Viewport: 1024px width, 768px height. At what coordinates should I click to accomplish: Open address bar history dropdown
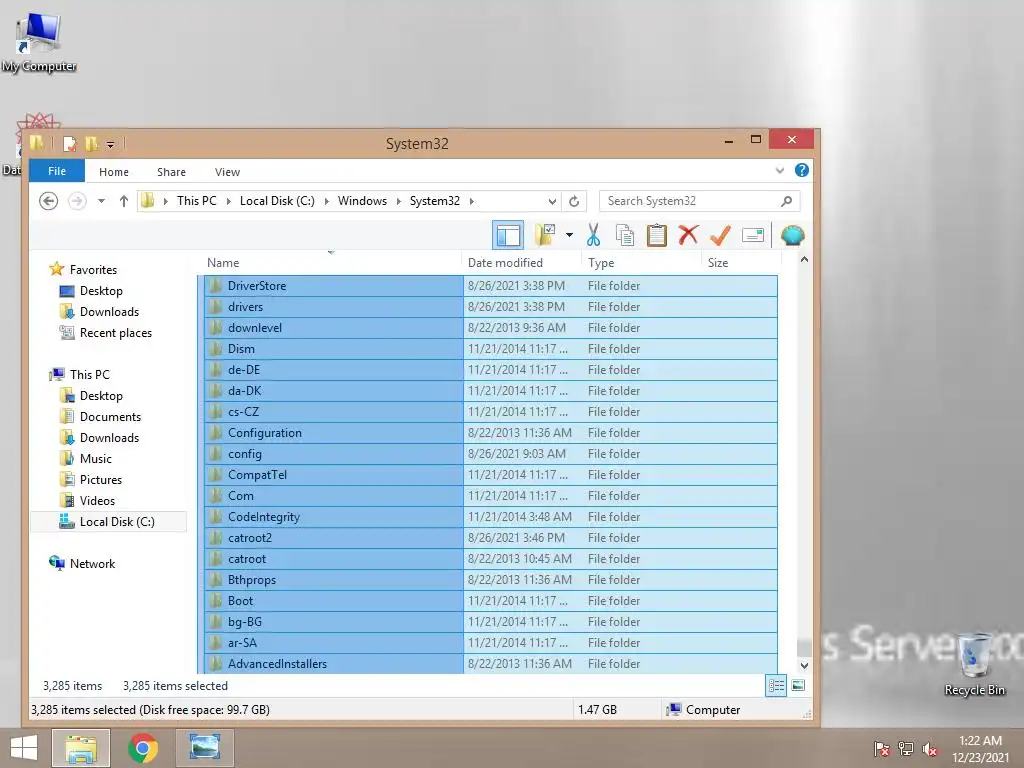552,201
